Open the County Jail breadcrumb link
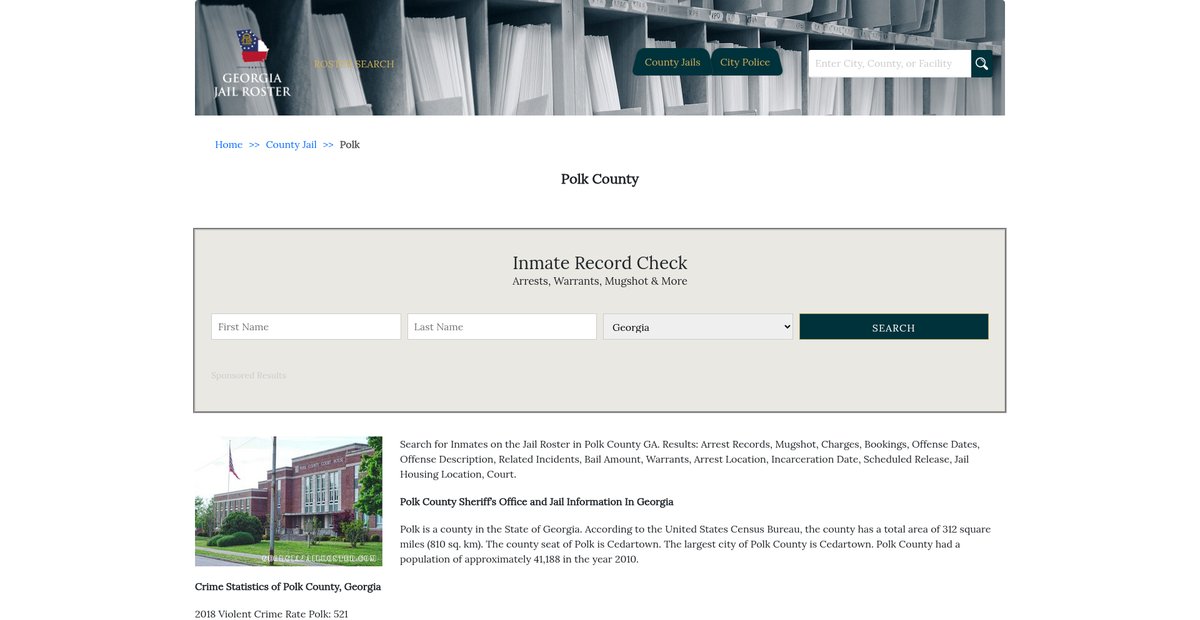Image resolution: width=1200 pixels, height=620 pixels. pyautogui.click(x=291, y=145)
